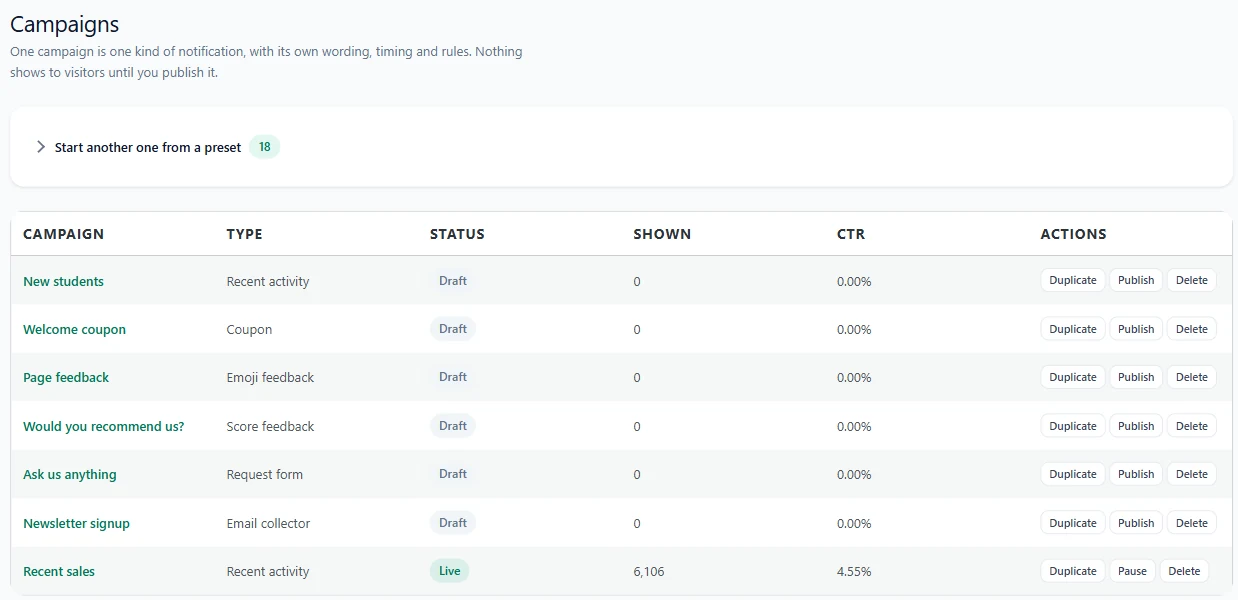
Task: Click the 4.55% CTR value
Action: click(854, 572)
